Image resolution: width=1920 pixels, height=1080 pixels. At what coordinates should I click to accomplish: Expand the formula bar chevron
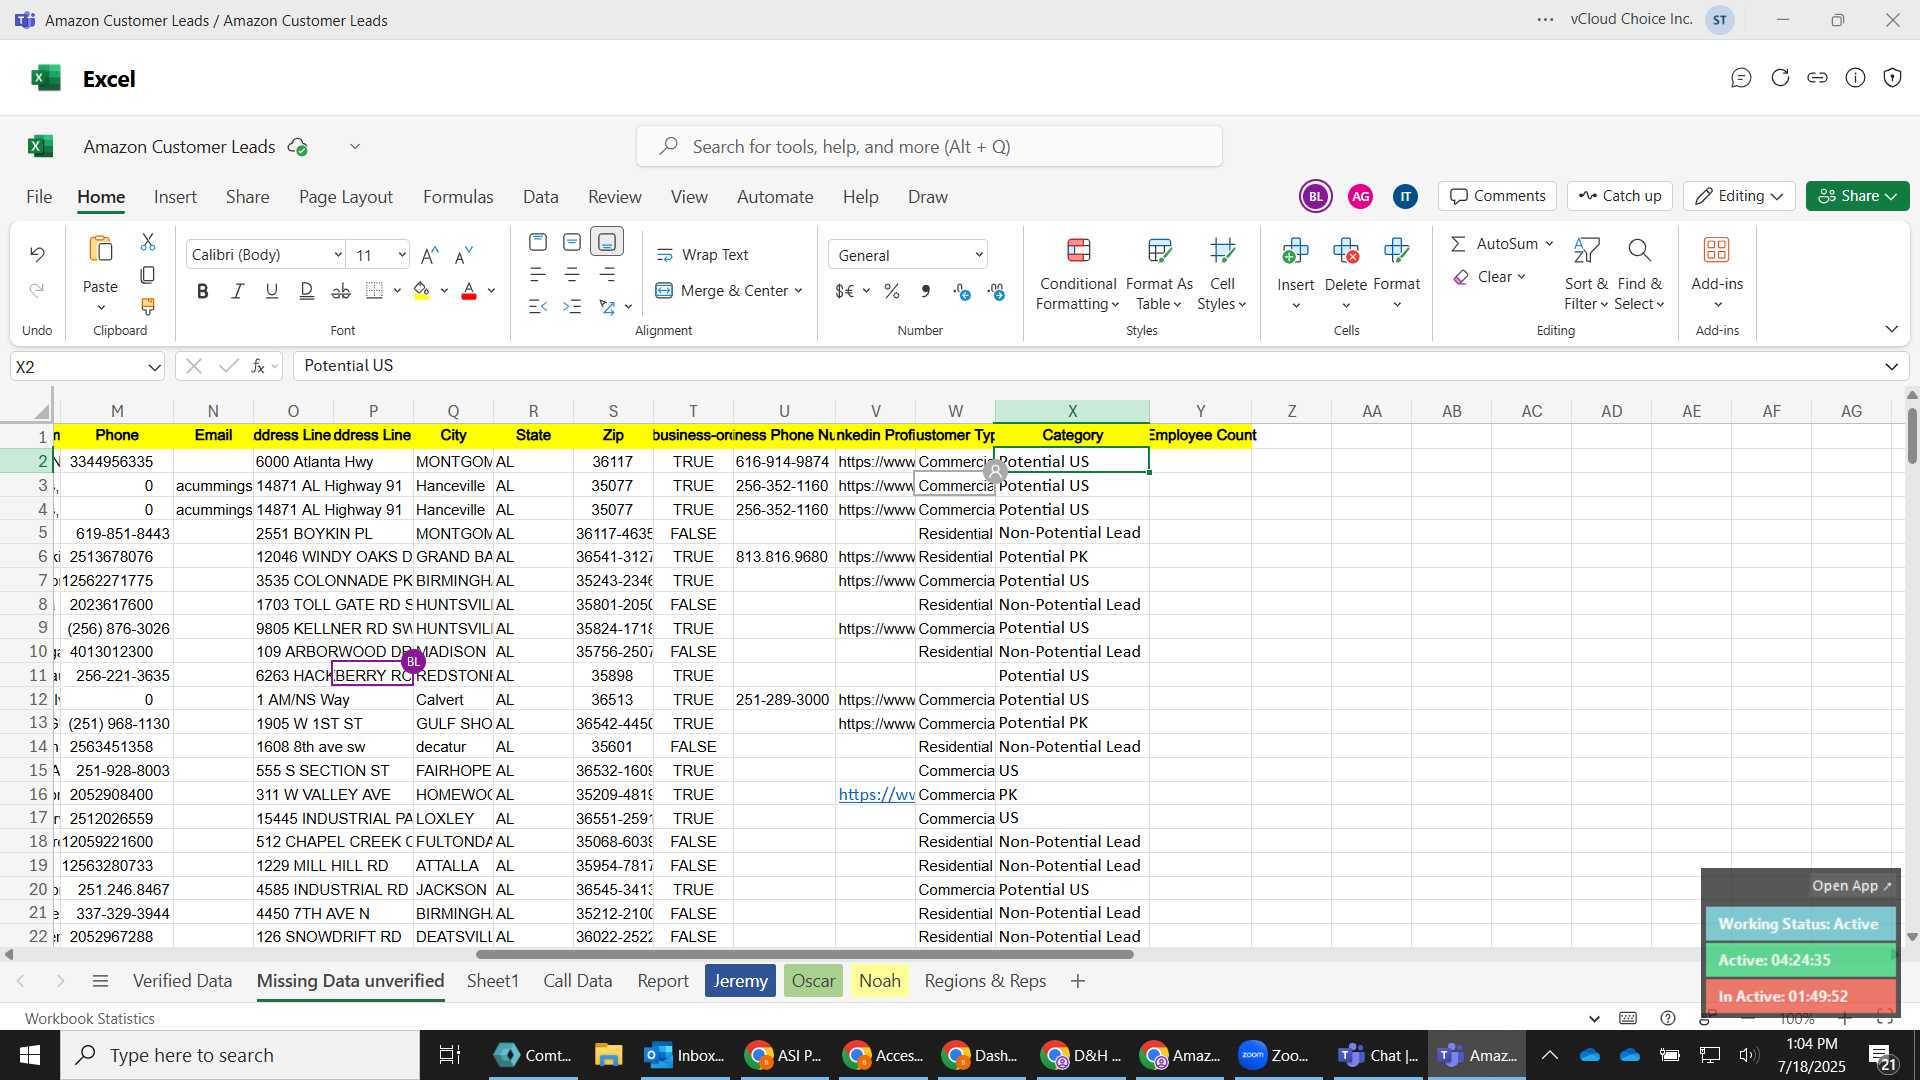pos(1891,367)
